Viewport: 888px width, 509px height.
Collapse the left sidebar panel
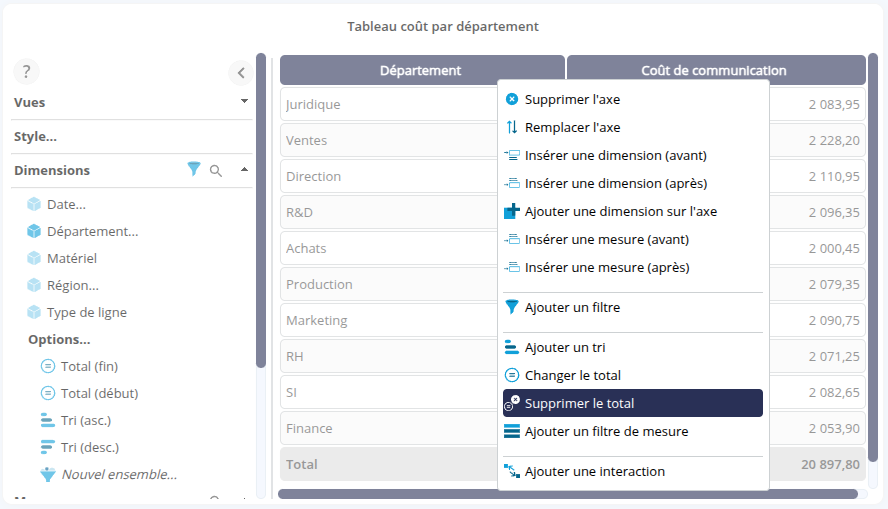[240, 72]
